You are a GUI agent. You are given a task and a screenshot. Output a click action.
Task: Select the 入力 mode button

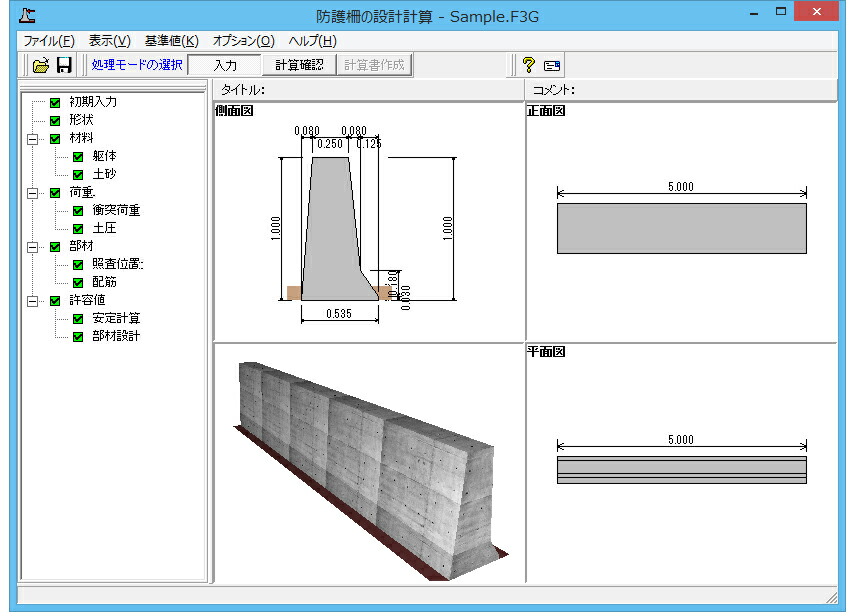[225, 65]
